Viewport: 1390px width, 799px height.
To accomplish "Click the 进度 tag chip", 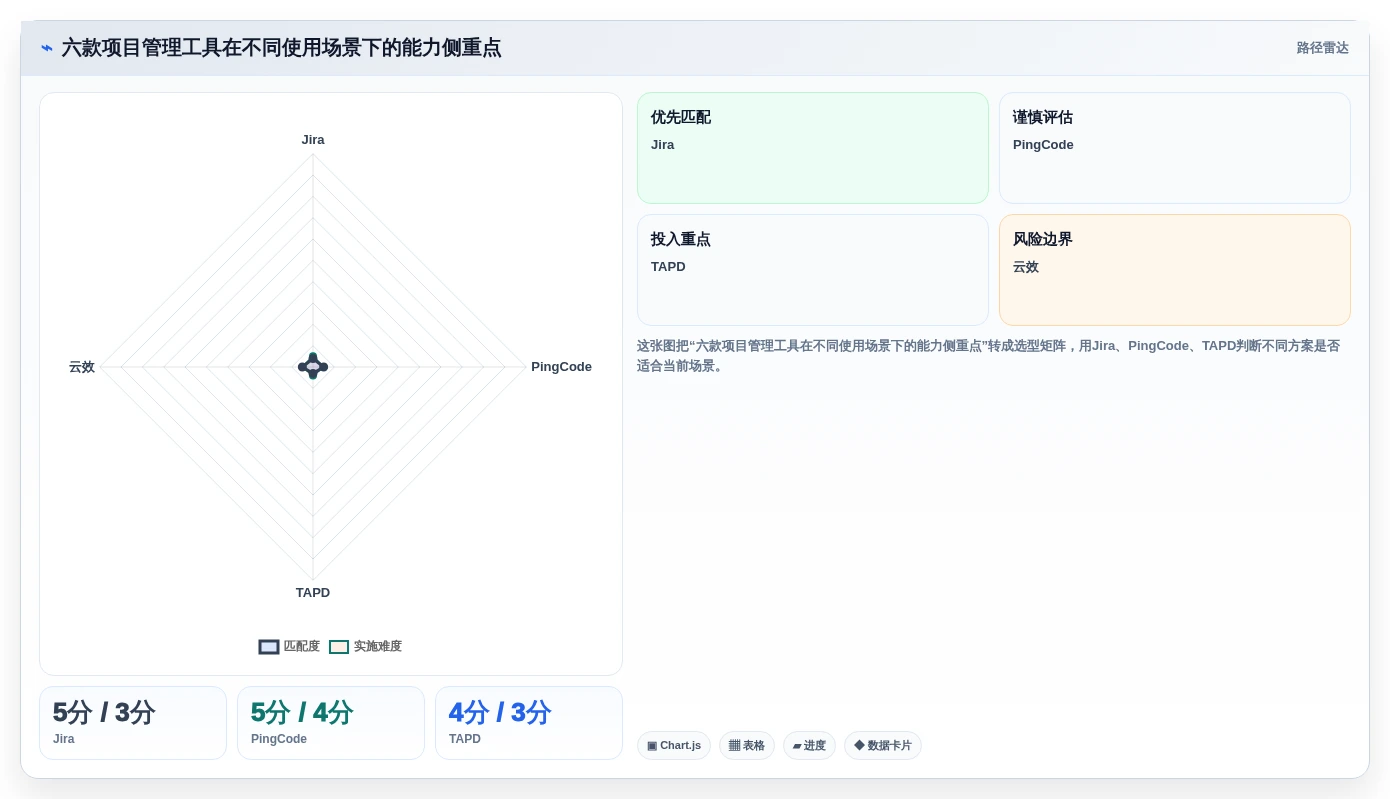I will pyautogui.click(x=809, y=746).
